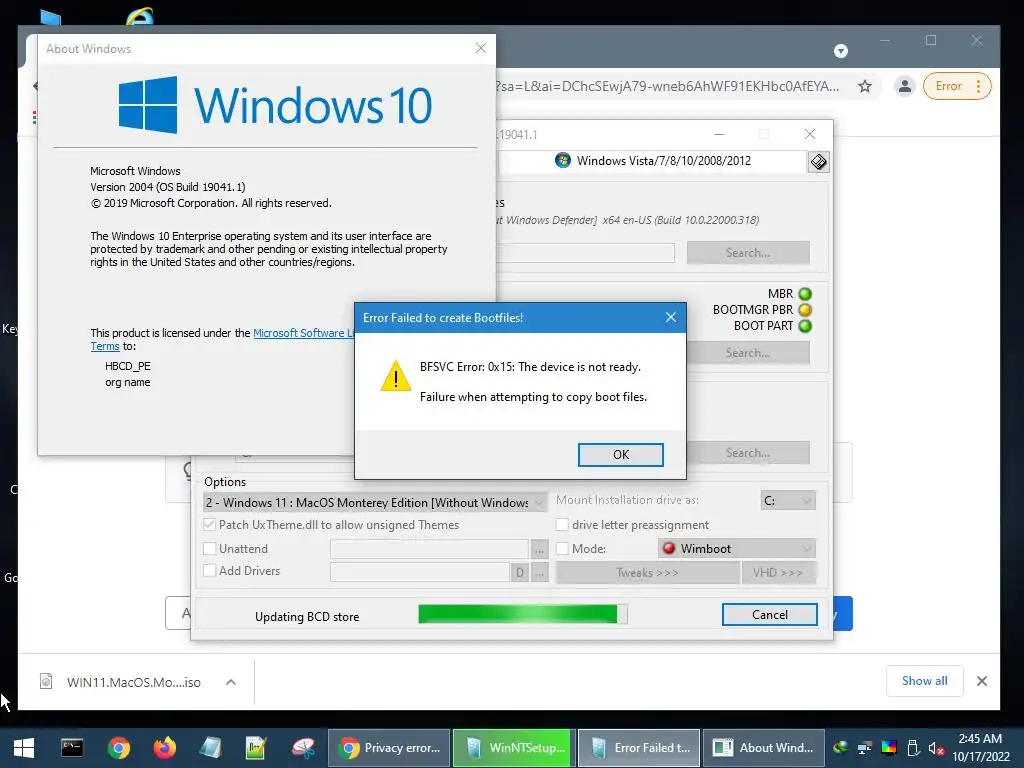Click the yellow warning icon in error dialog
Screen dimensions: 1024x768
tap(395, 376)
